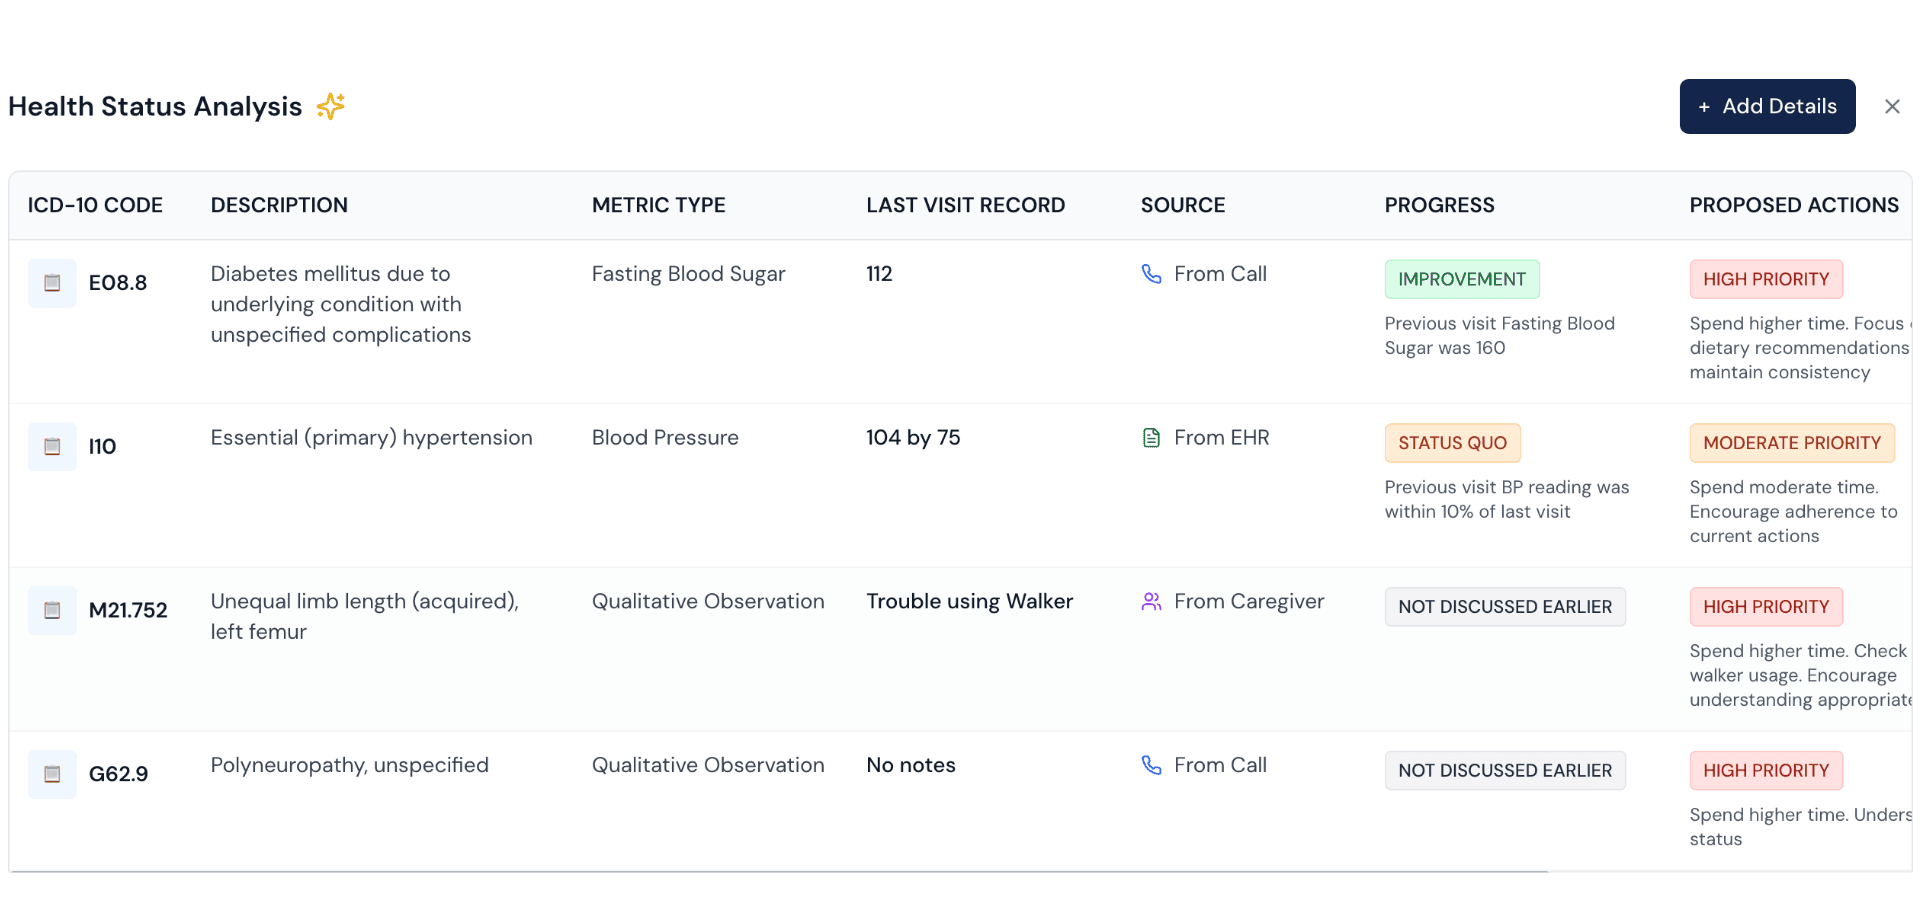
Task: Click the clipboard icon beside I10
Action: (x=52, y=447)
